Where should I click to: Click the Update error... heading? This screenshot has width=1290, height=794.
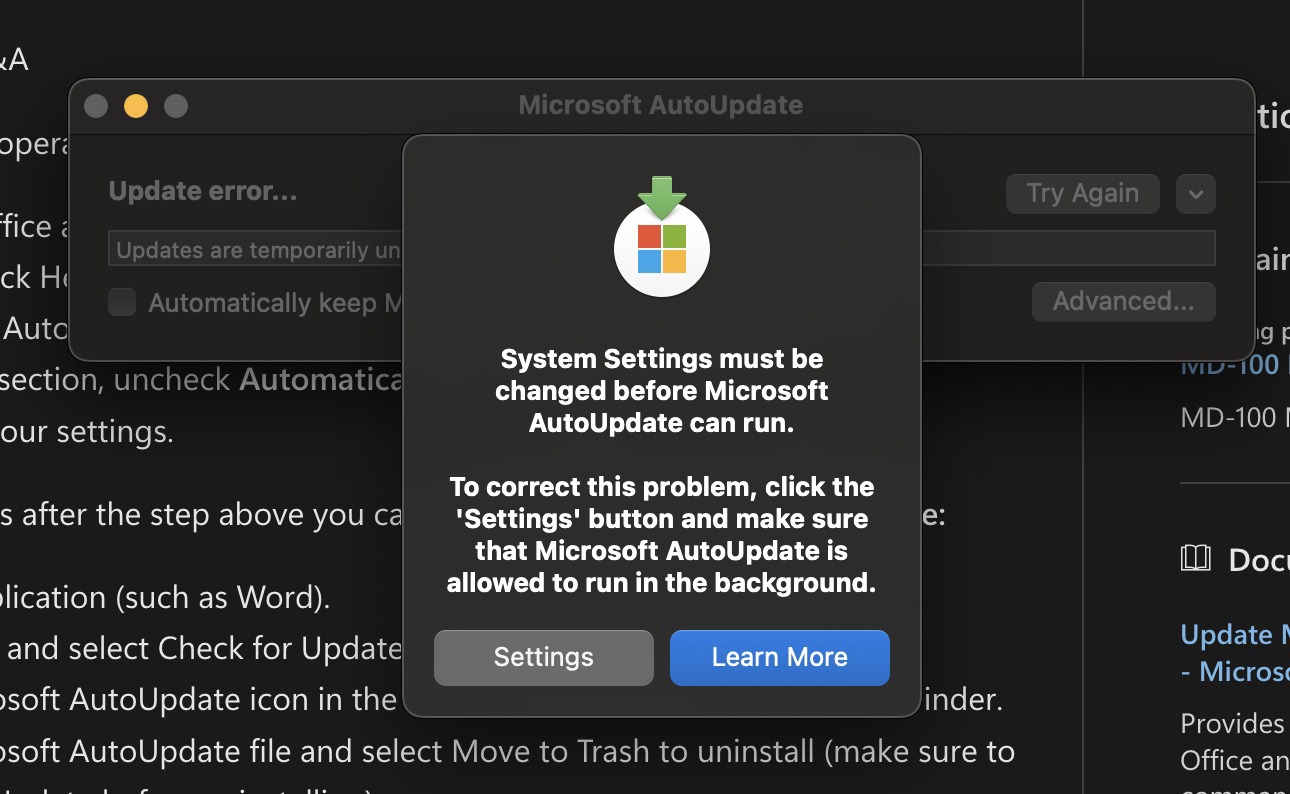[x=202, y=190]
